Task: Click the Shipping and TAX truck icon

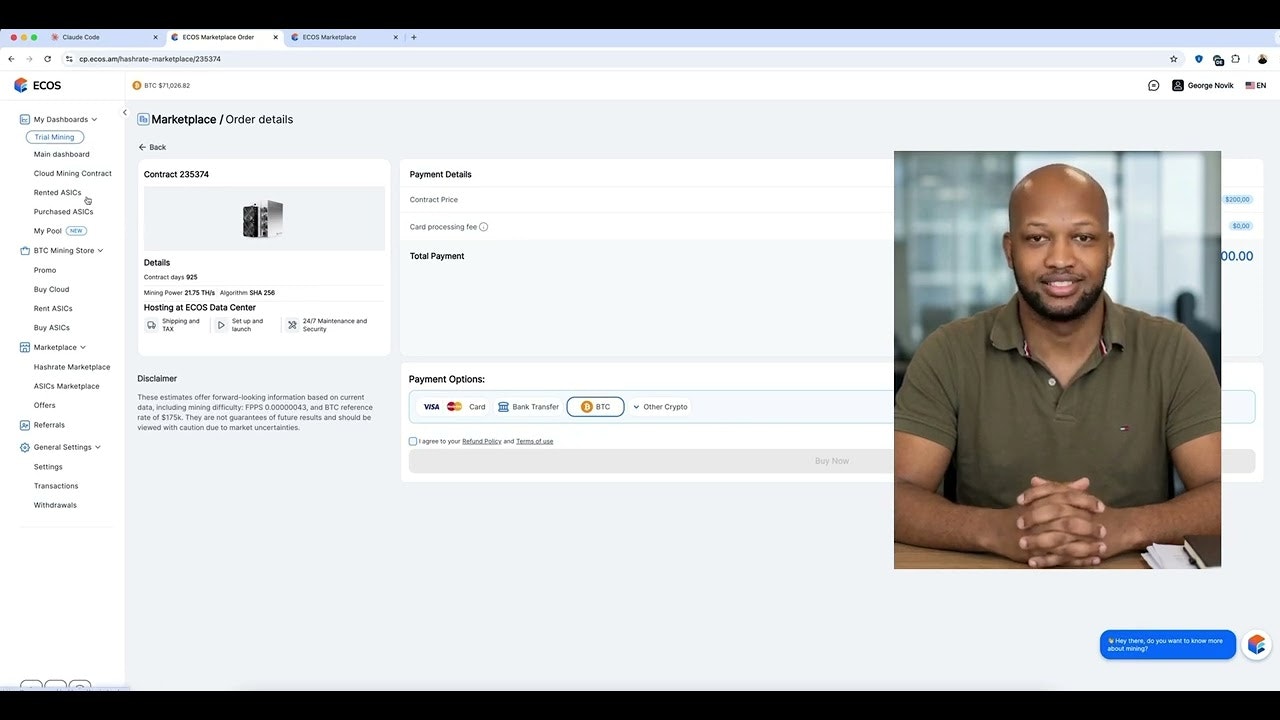Action: coord(151,325)
